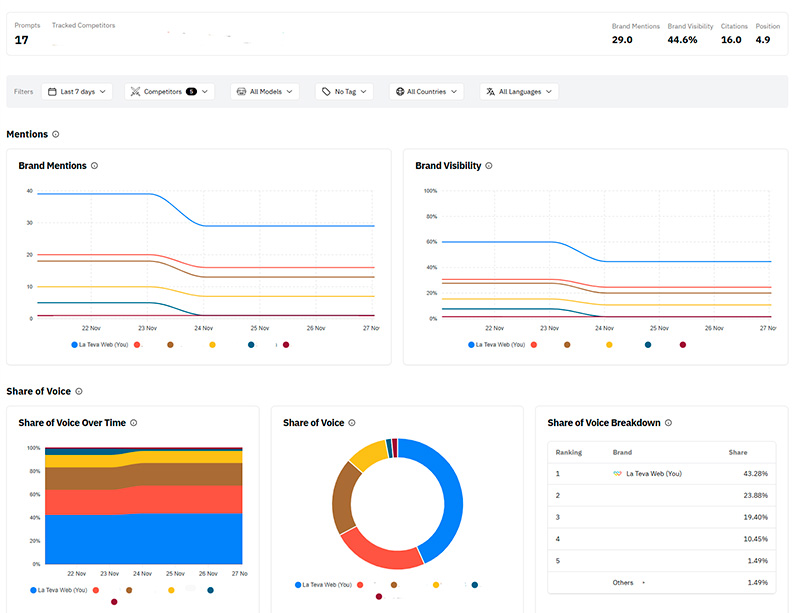The width and height of the screenshot is (800, 613).
Task: Click info icon next to Share of Voice section heading
Action: click(79, 392)
